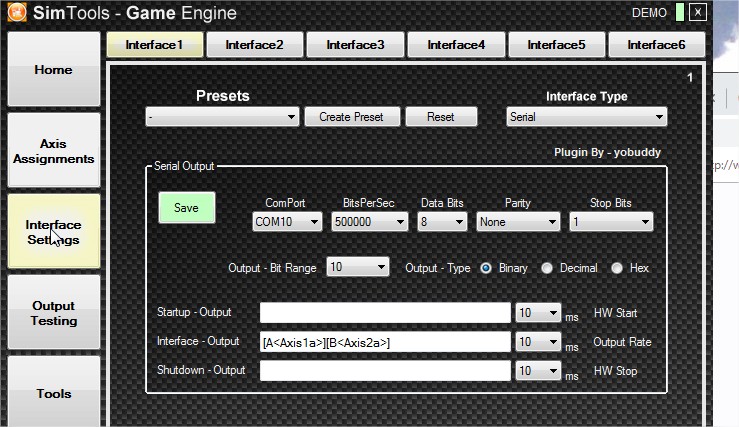Screen dimensions: 739x427
Task: Click the 'ComPort' label
Action: pyautogui.click(x=285, y=203)
